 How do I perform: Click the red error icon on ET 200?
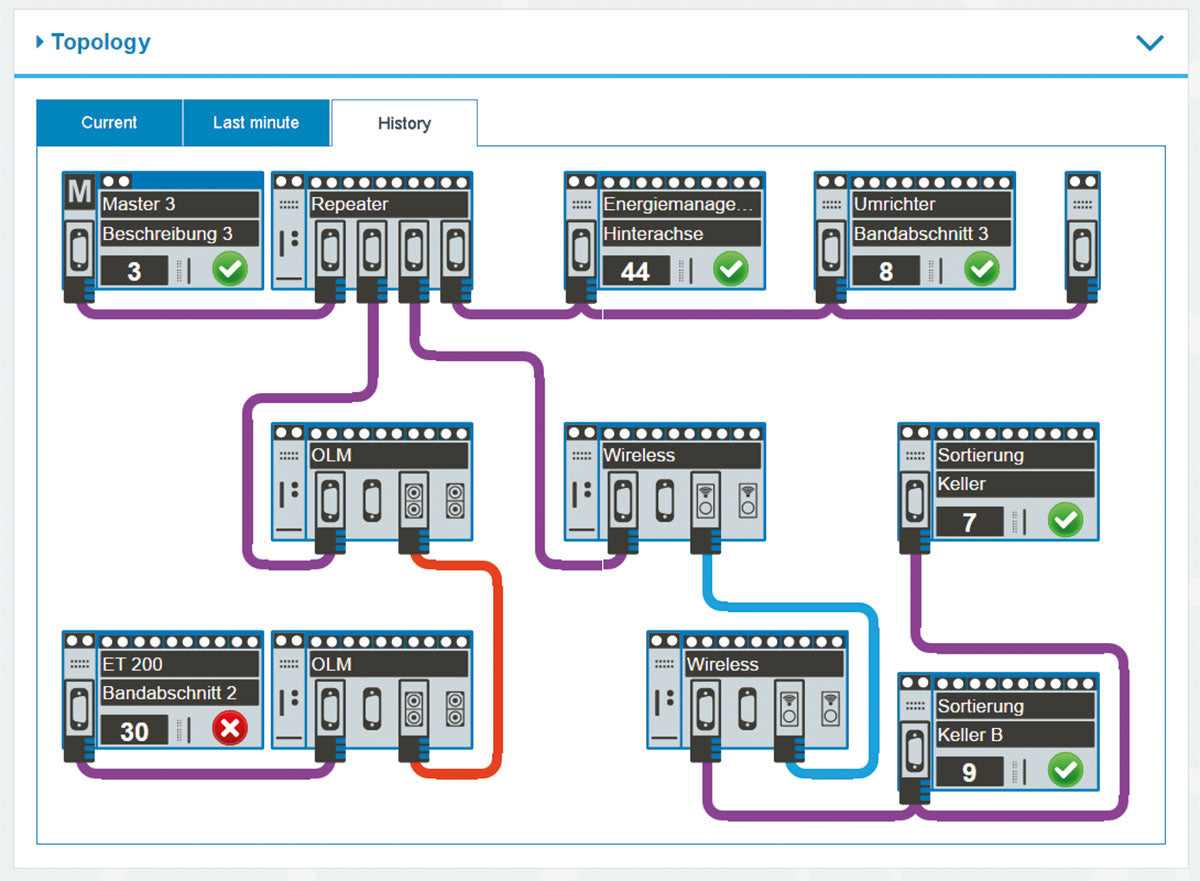click(x=230, y=729)
